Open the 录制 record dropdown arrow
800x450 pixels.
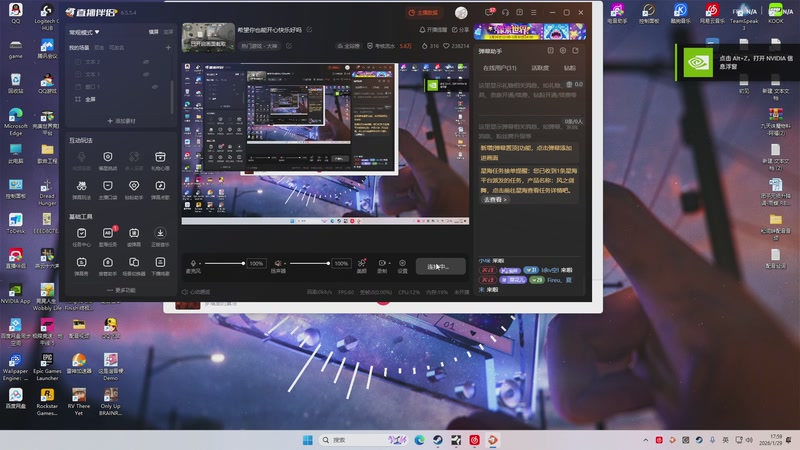tap(389, 263)
